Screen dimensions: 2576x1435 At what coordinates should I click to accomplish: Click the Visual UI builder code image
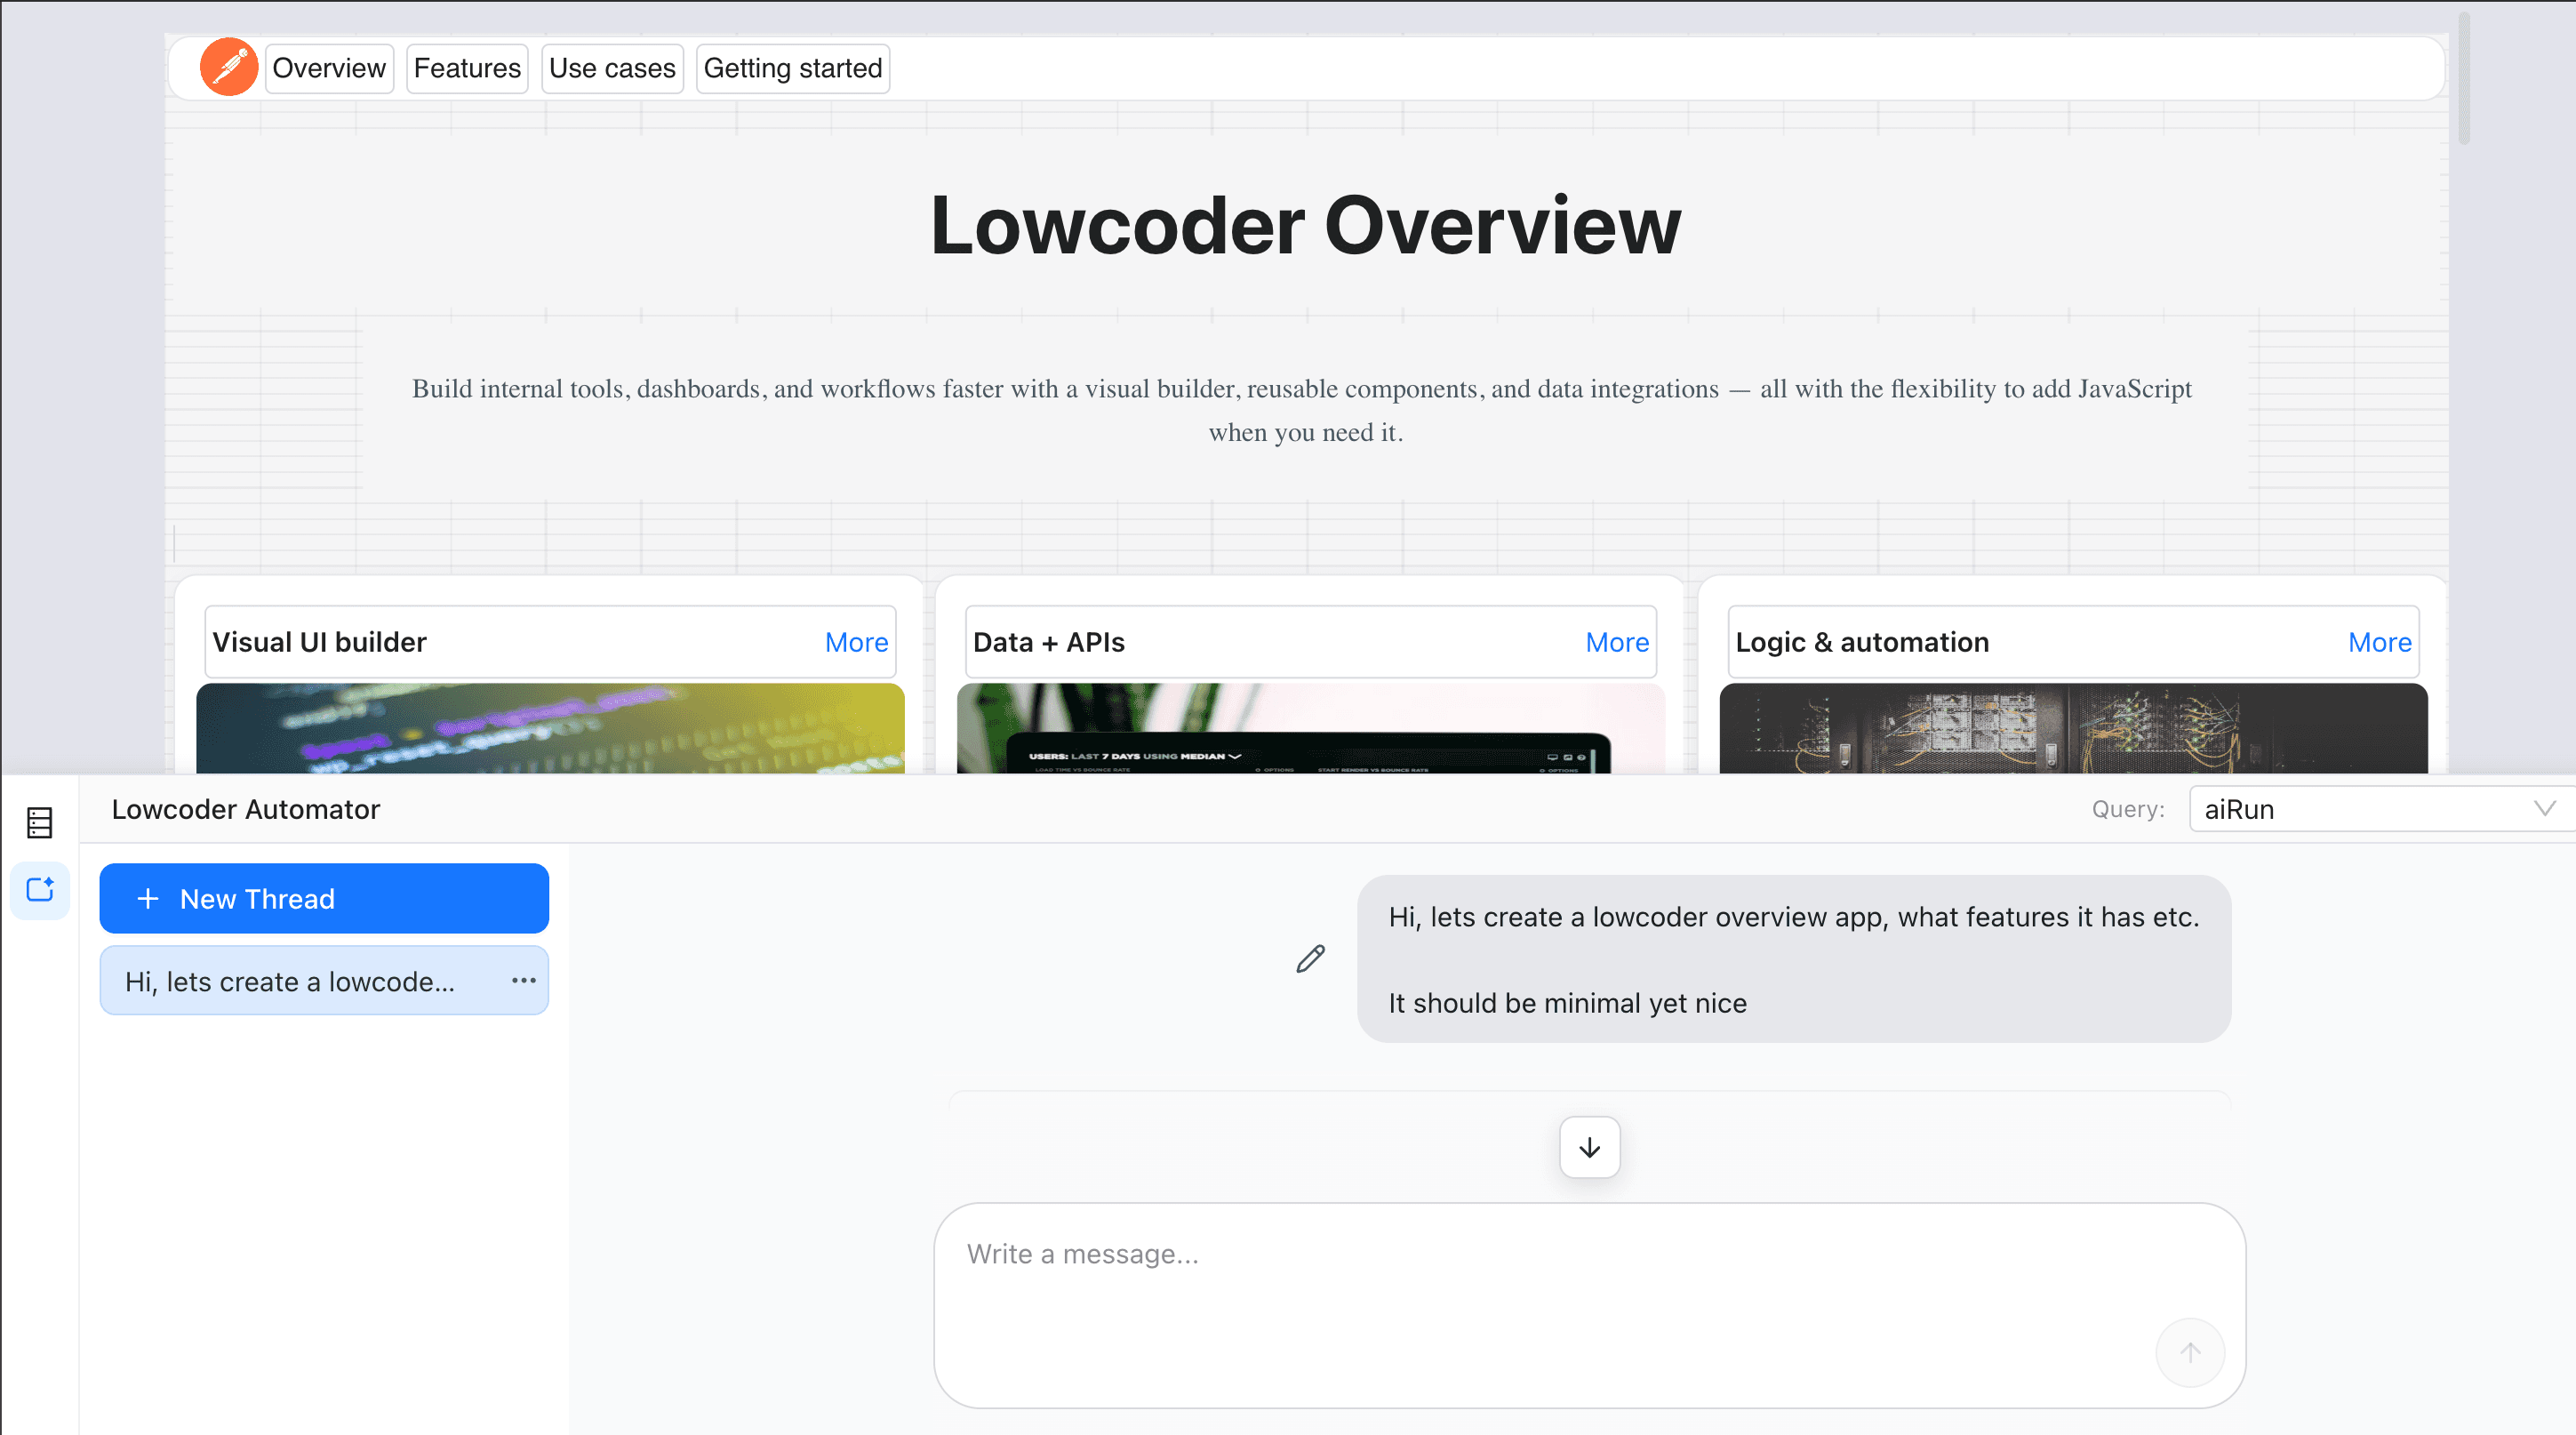point(550,728)
